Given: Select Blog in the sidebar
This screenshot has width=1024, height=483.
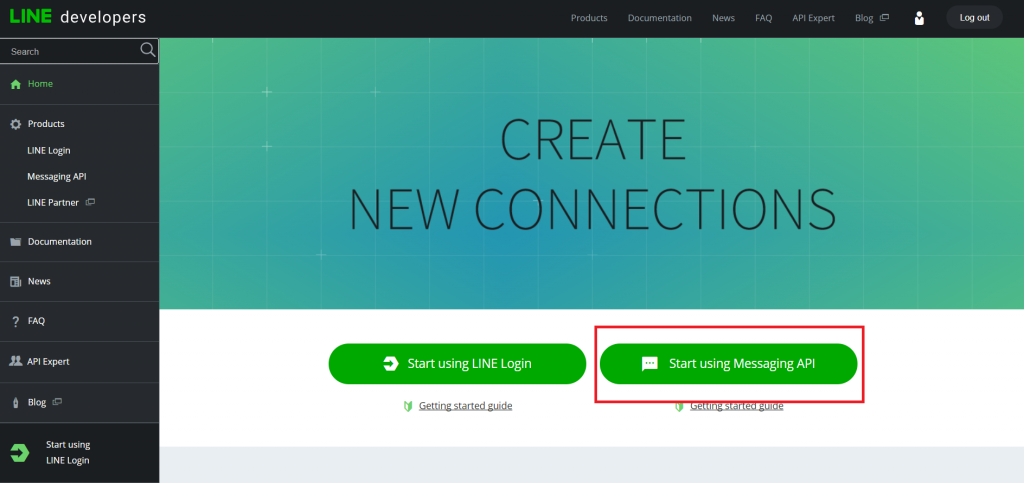Looking at the screenshot, I should coord(37,402).
